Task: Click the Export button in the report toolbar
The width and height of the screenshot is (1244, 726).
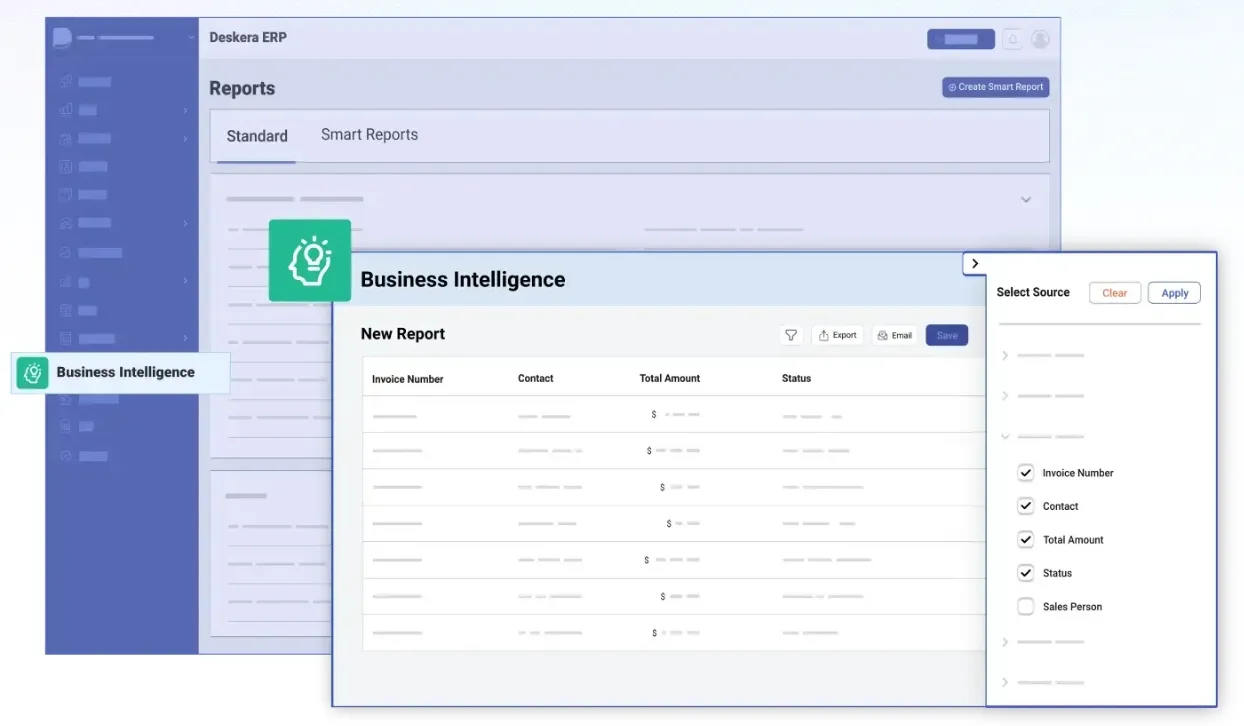Action: pyautogui.click(x=838, y=335)
